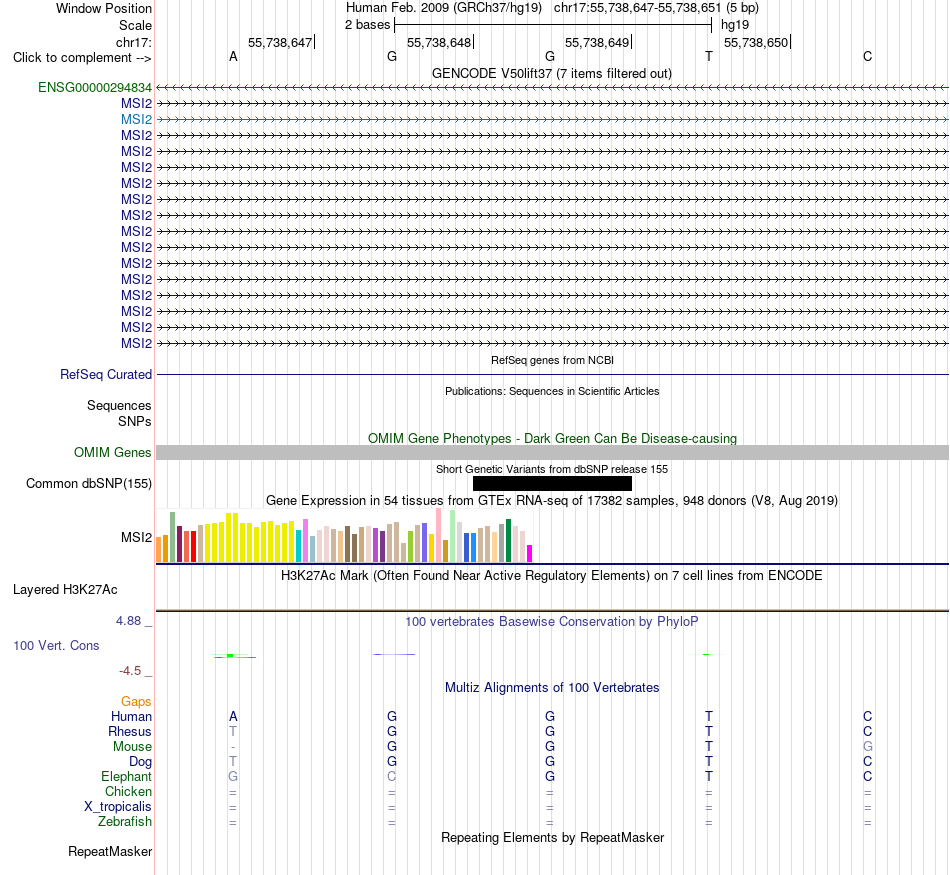Click the Human species label

click(131, 716)
